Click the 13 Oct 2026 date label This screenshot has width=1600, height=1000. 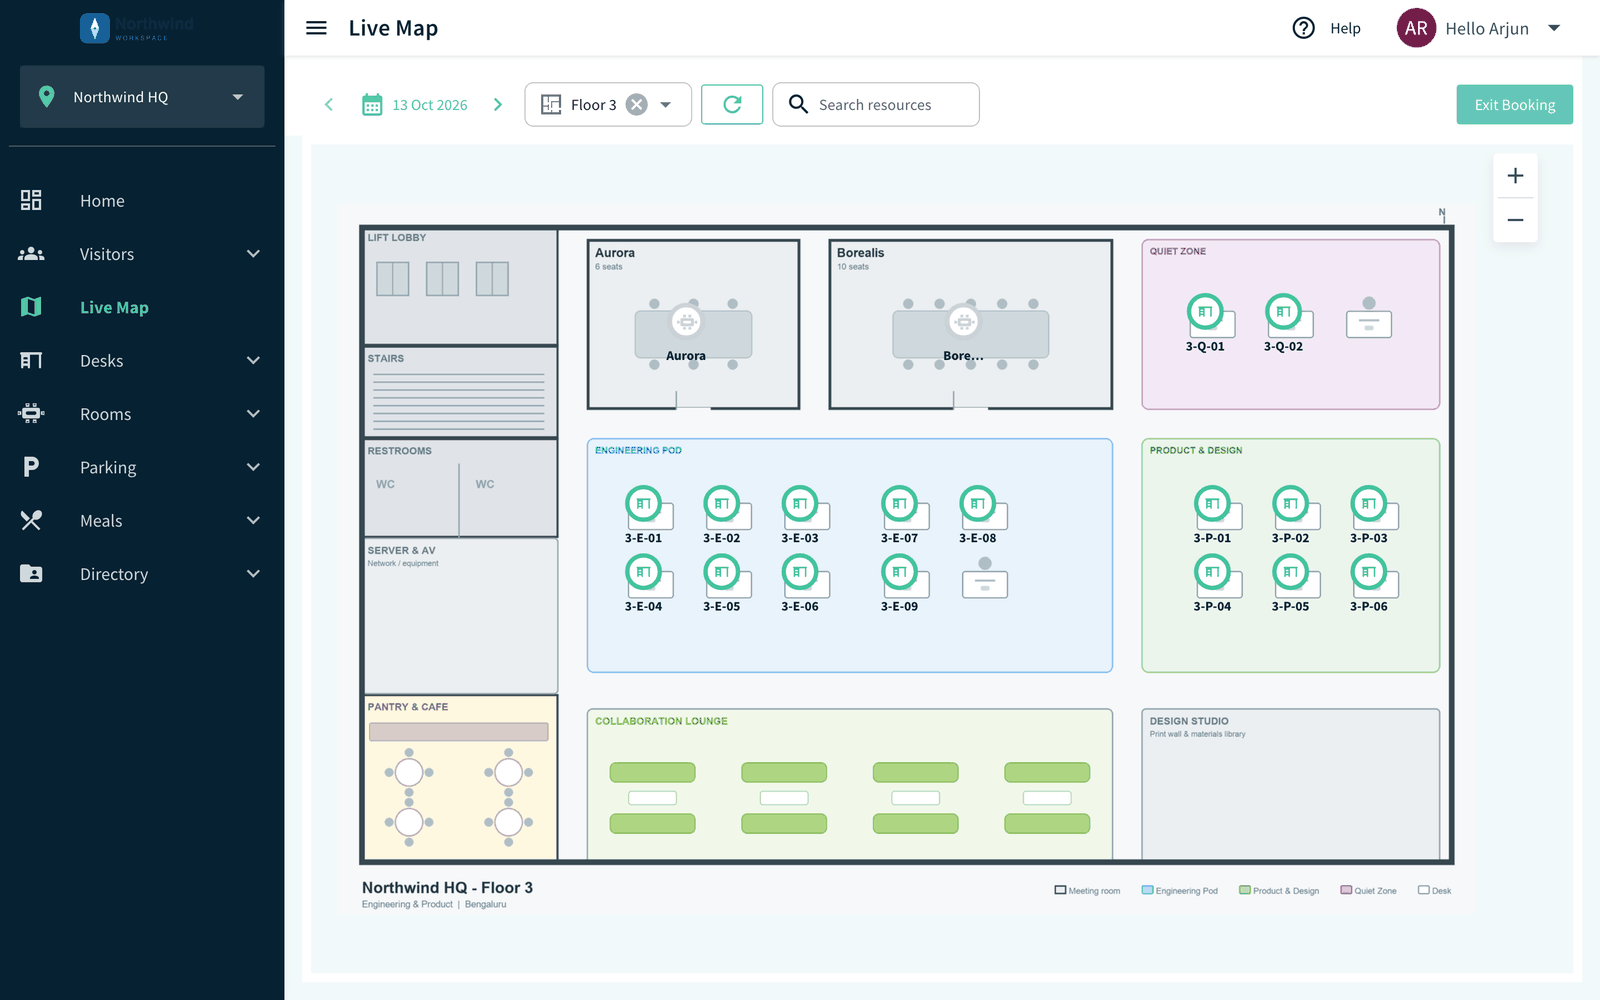430,105
